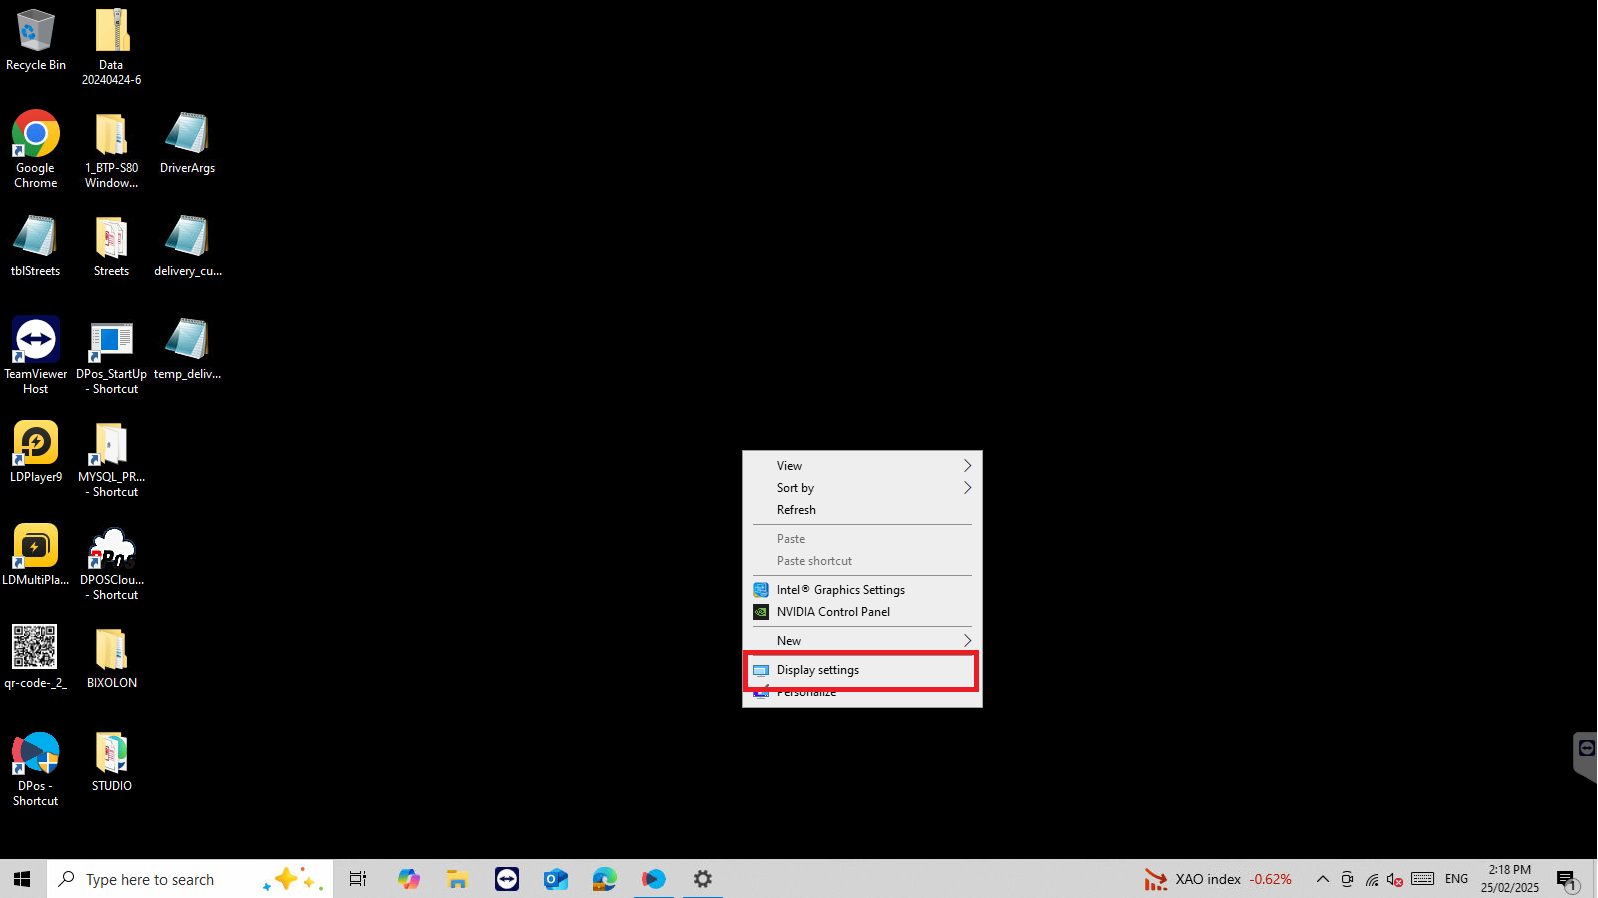Click the taskbar search box
The image size is (1598, 898).
coord(190,879)
